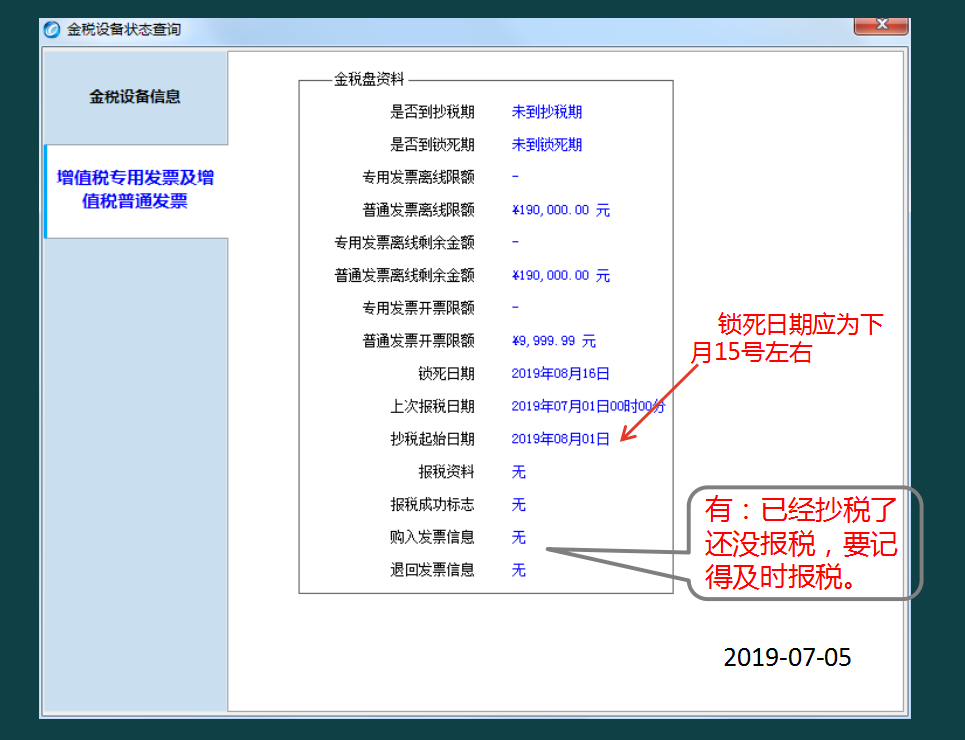This screenshot has height=740, width=965.
Task: Click the 报税成功标志 value showing 无
Action: [517, 505]
